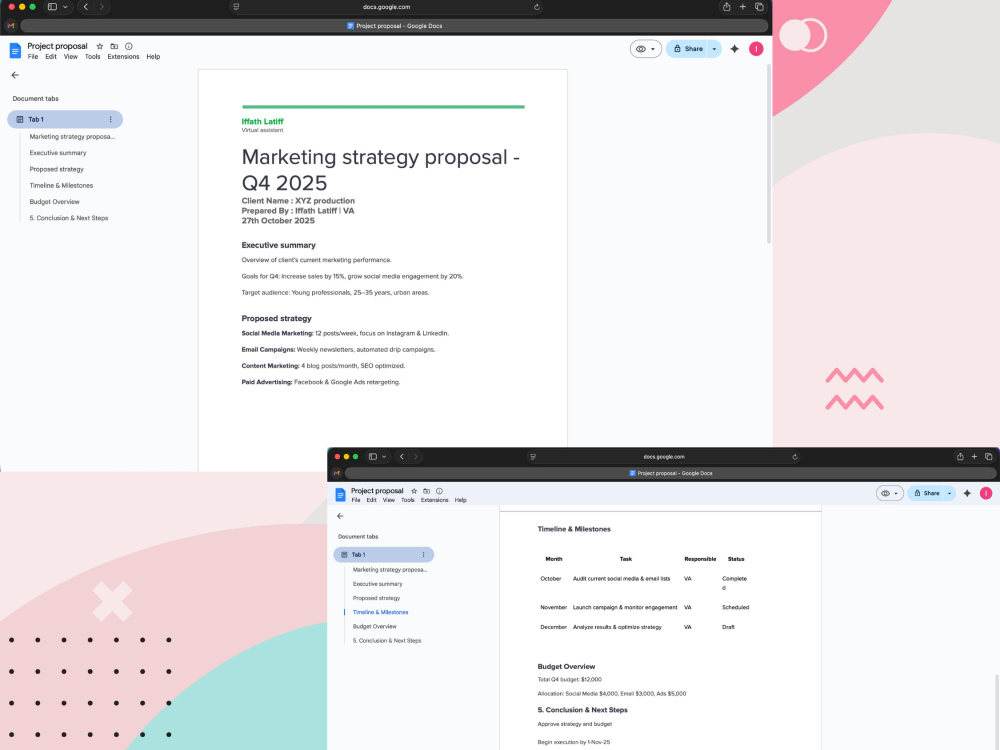Open the account avatar in the top window
The height and width of the screenshot is (750, 1000).
[756, 48]
